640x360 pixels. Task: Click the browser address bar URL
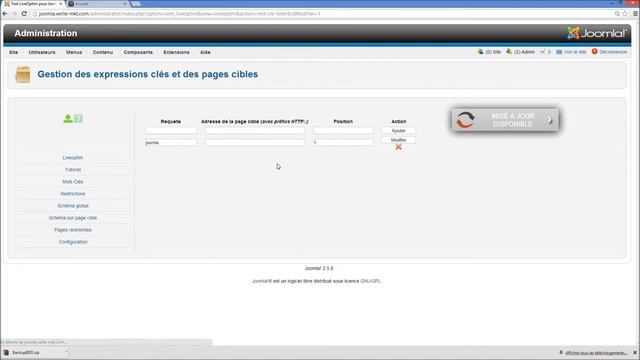tap(180, 14)
